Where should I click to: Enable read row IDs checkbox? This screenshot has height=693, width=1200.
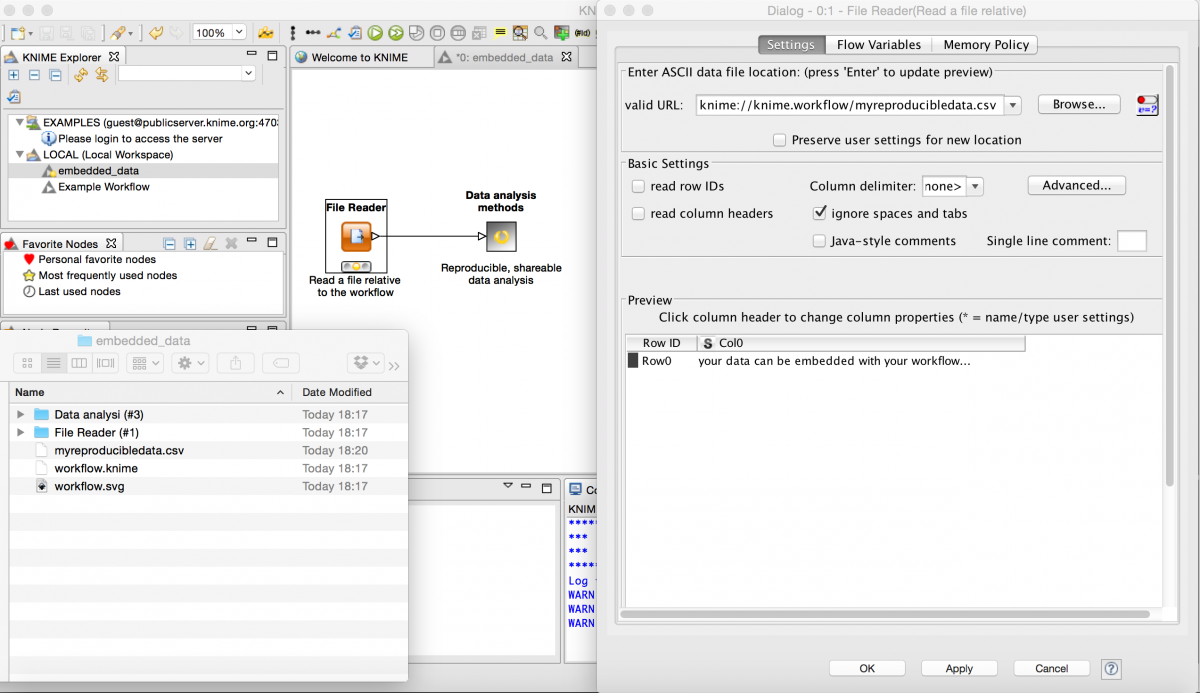[638, 186]
